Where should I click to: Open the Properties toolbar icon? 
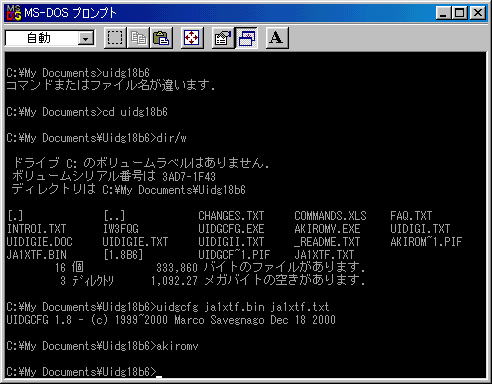(x=223, y=38)
